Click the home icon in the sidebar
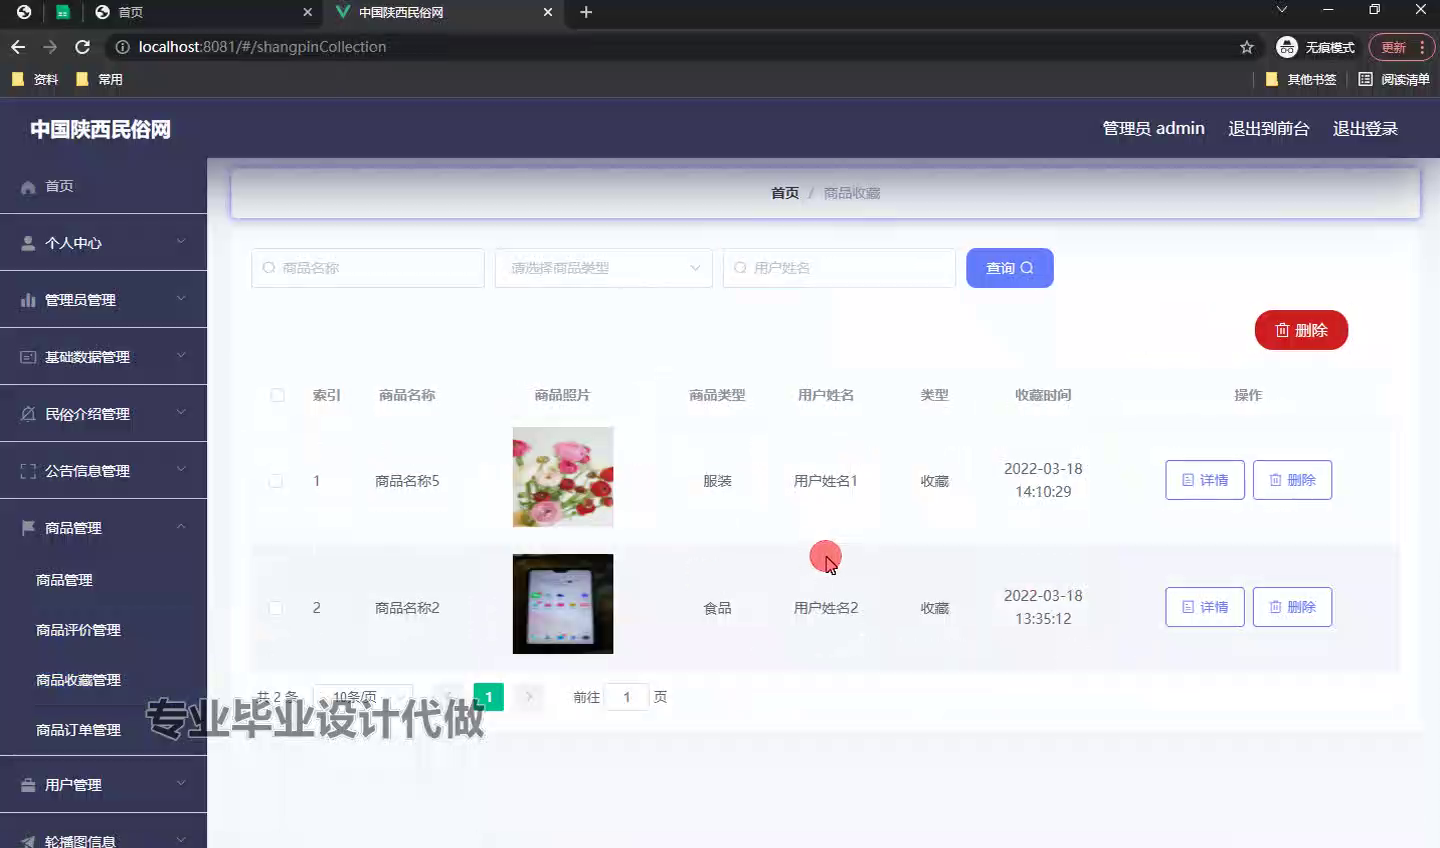Image resolution: width=1440 pixels, height=848 pixels. pyautogui.click(x=28, y=187)
